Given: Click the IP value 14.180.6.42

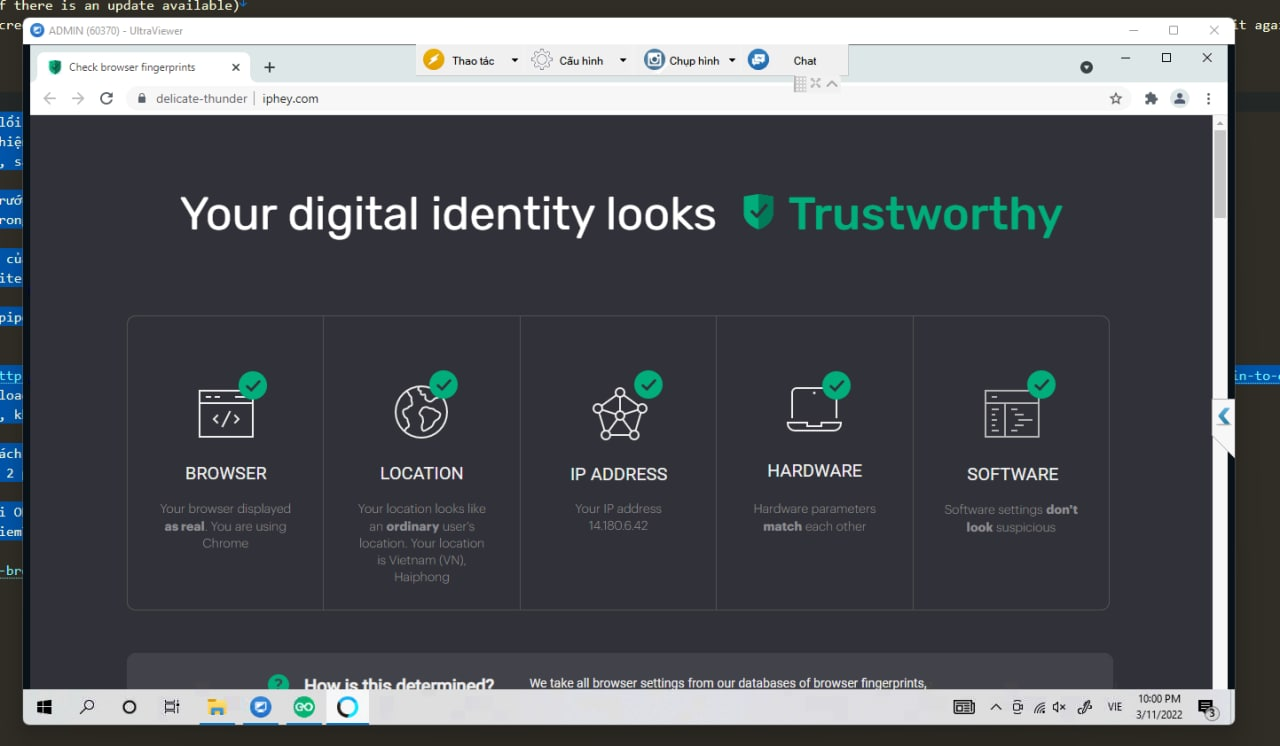Looking at the screenshot, I should tap(618, 526).
